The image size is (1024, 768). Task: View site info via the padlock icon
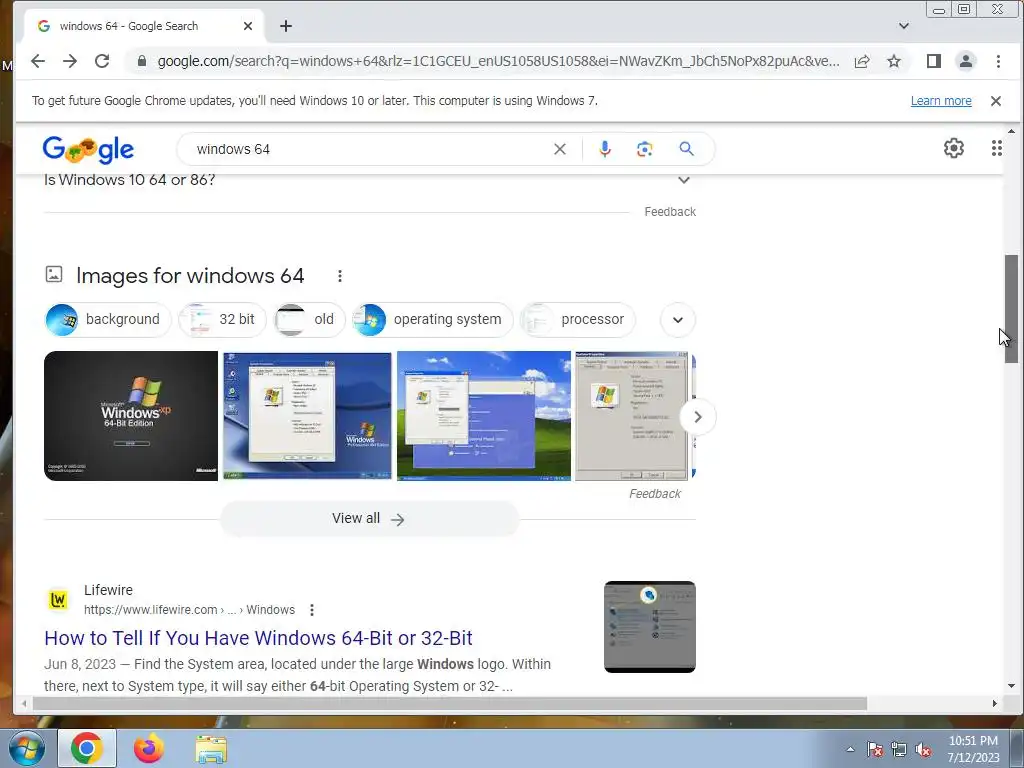[142, 61]
